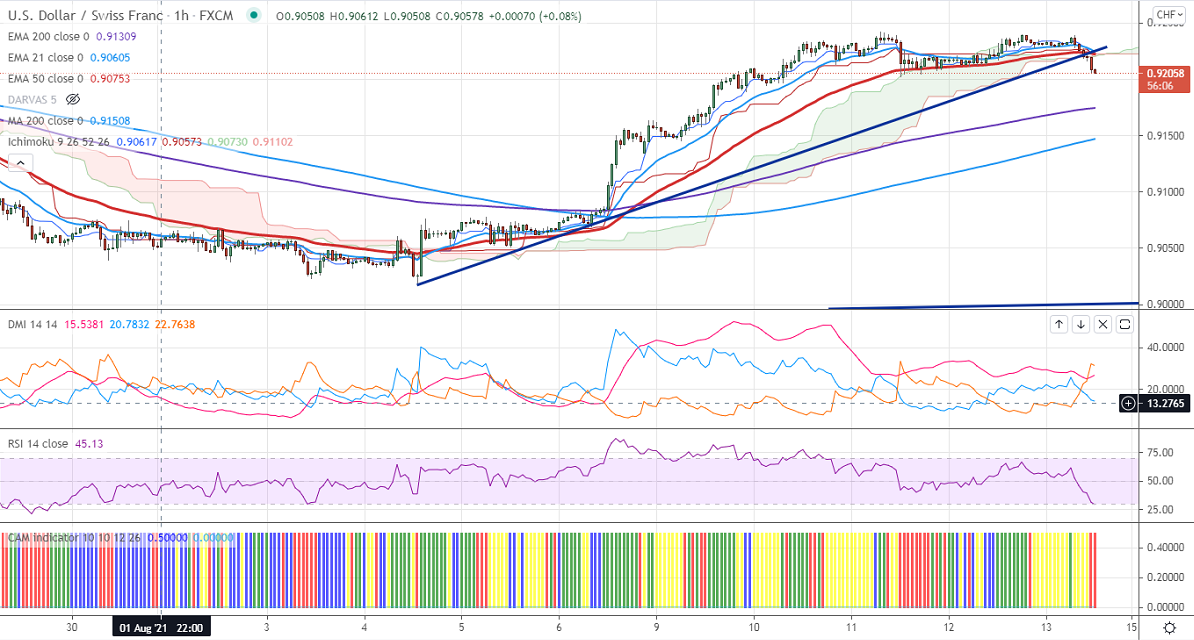Maximize the DMI pane
This screenshot has height=640, width=1194.
point(1125,325)
